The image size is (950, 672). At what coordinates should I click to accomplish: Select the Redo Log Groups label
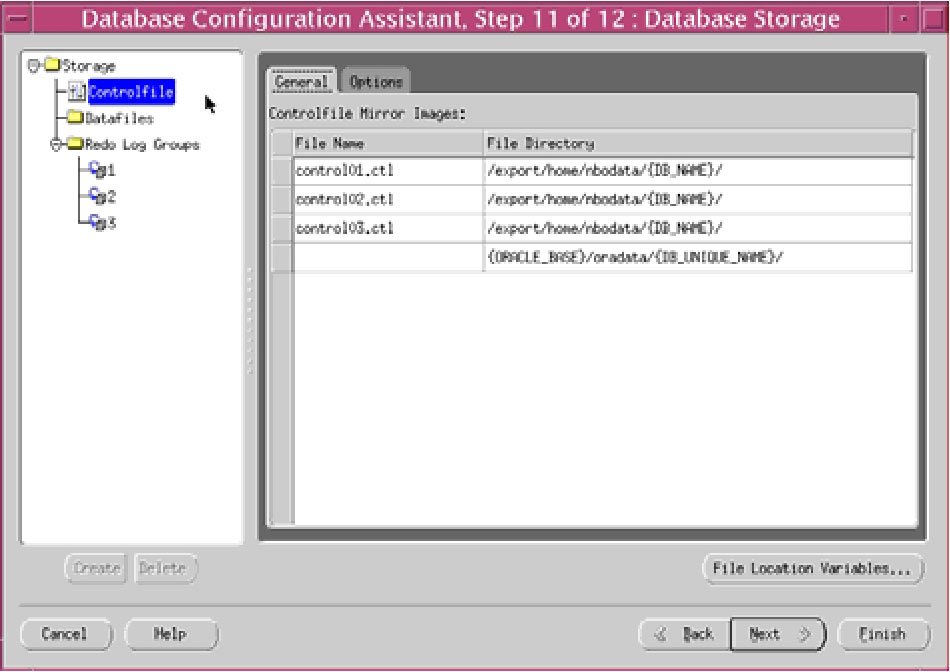click(142, 145)
